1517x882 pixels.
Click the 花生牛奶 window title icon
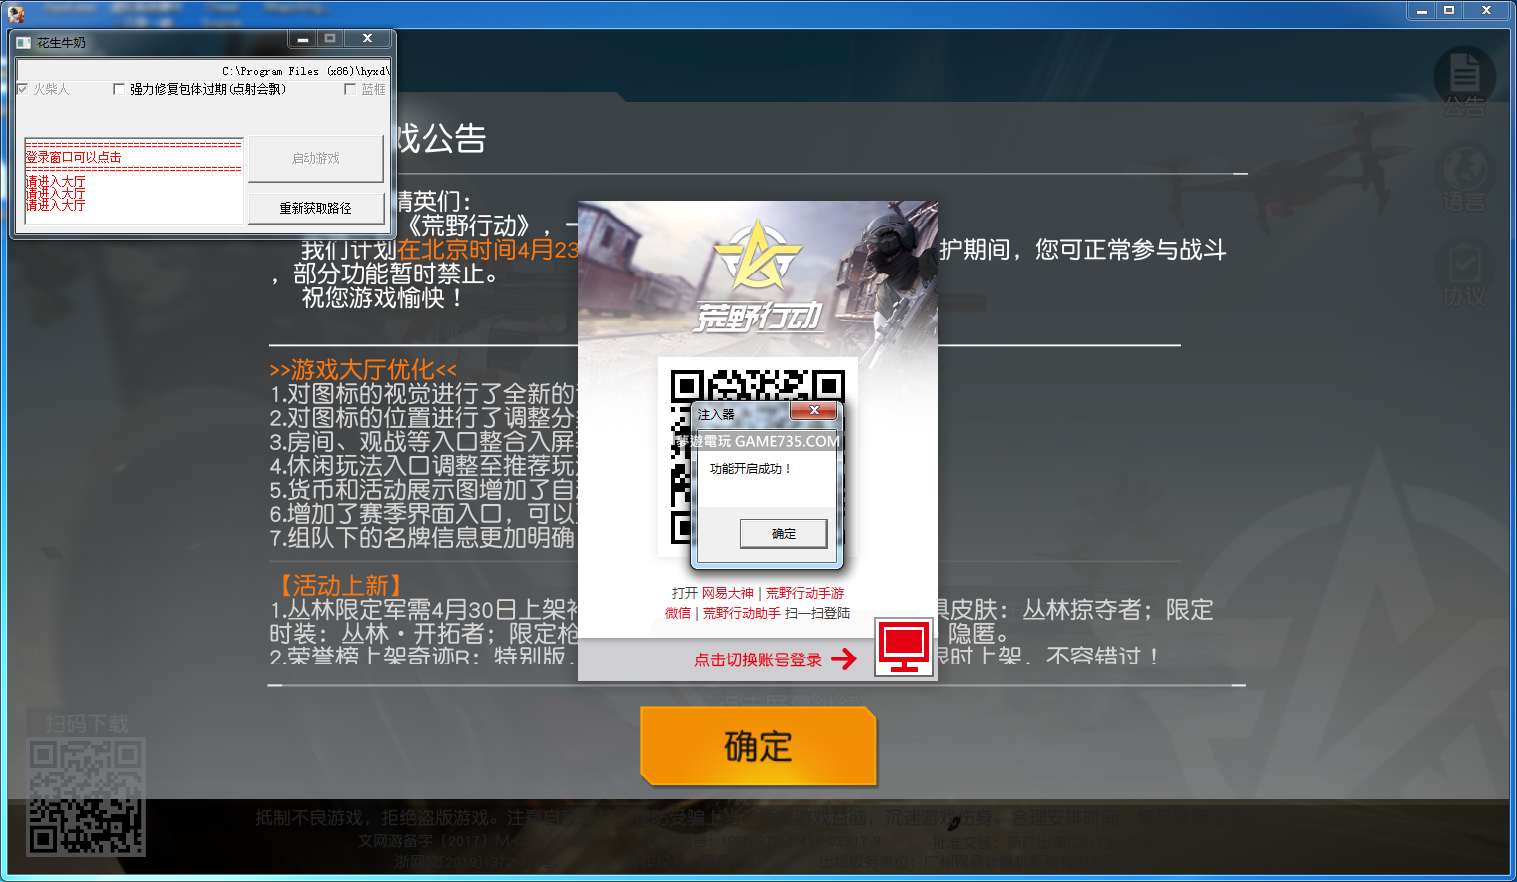tap(24, 43)
